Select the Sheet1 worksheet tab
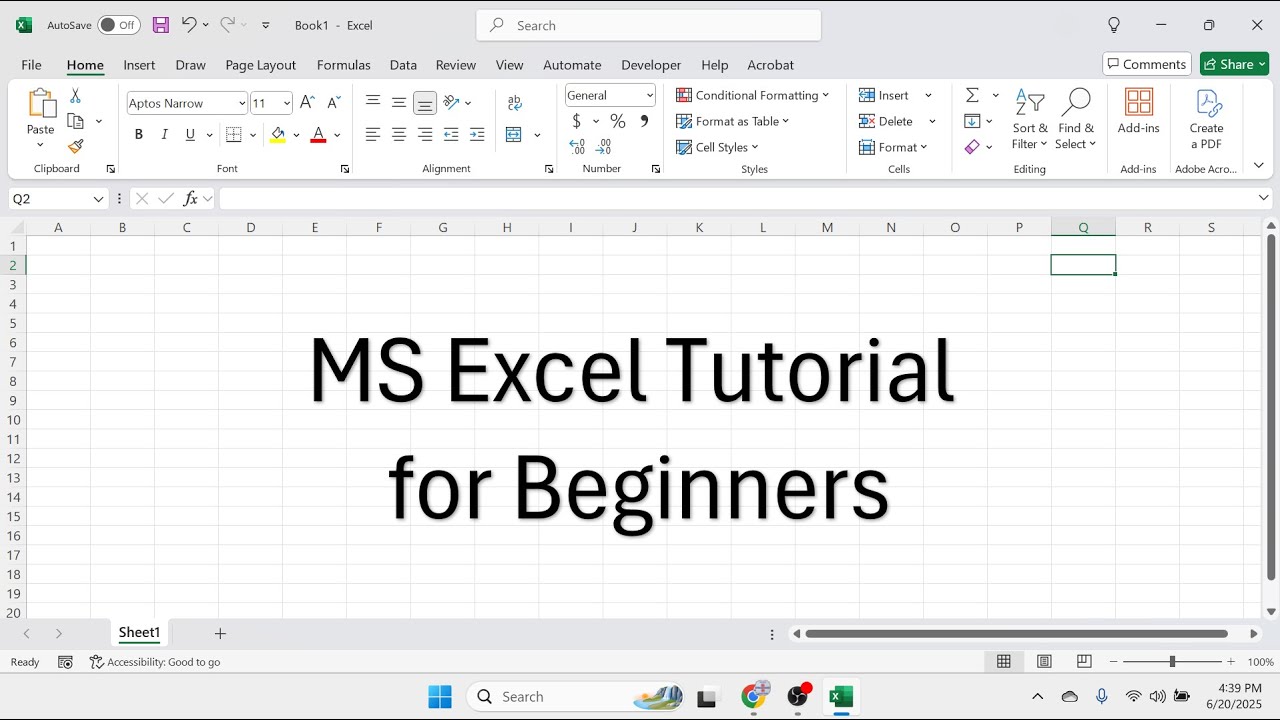Viewport: 1280px width, 720px height. [139, 633]
